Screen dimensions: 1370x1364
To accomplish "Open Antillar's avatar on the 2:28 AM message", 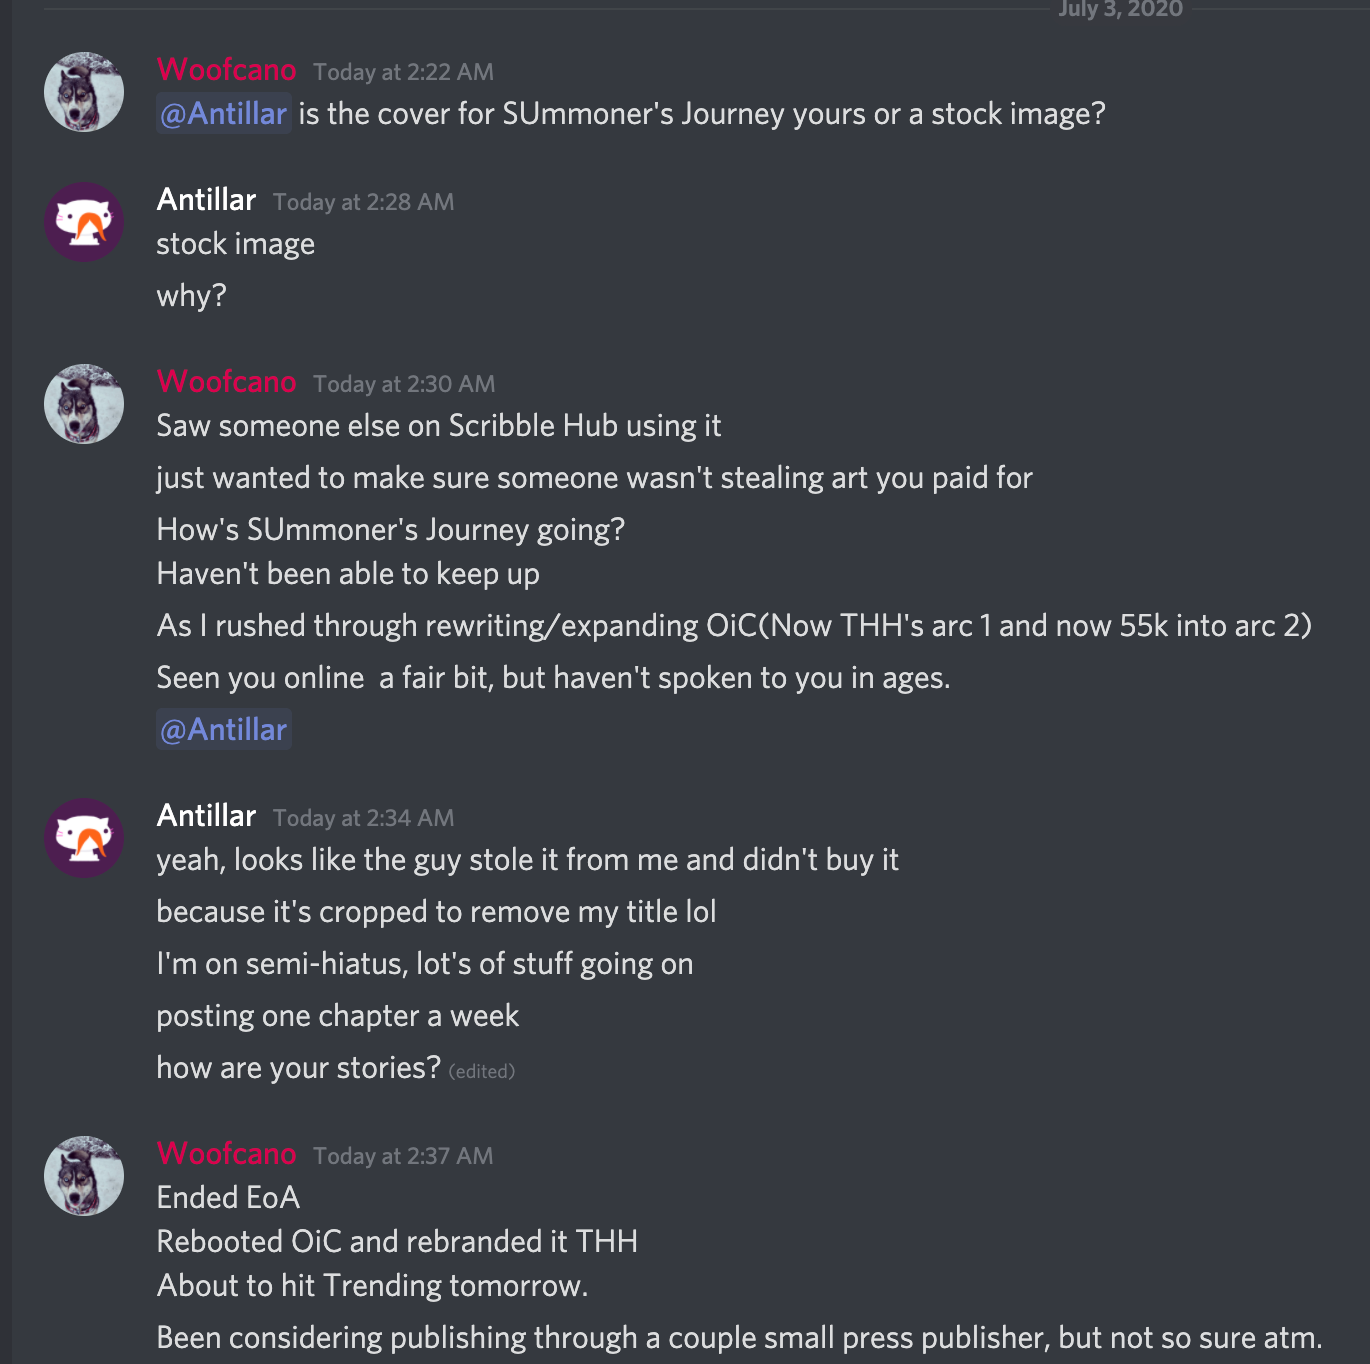I will click(x=84, y=222).
